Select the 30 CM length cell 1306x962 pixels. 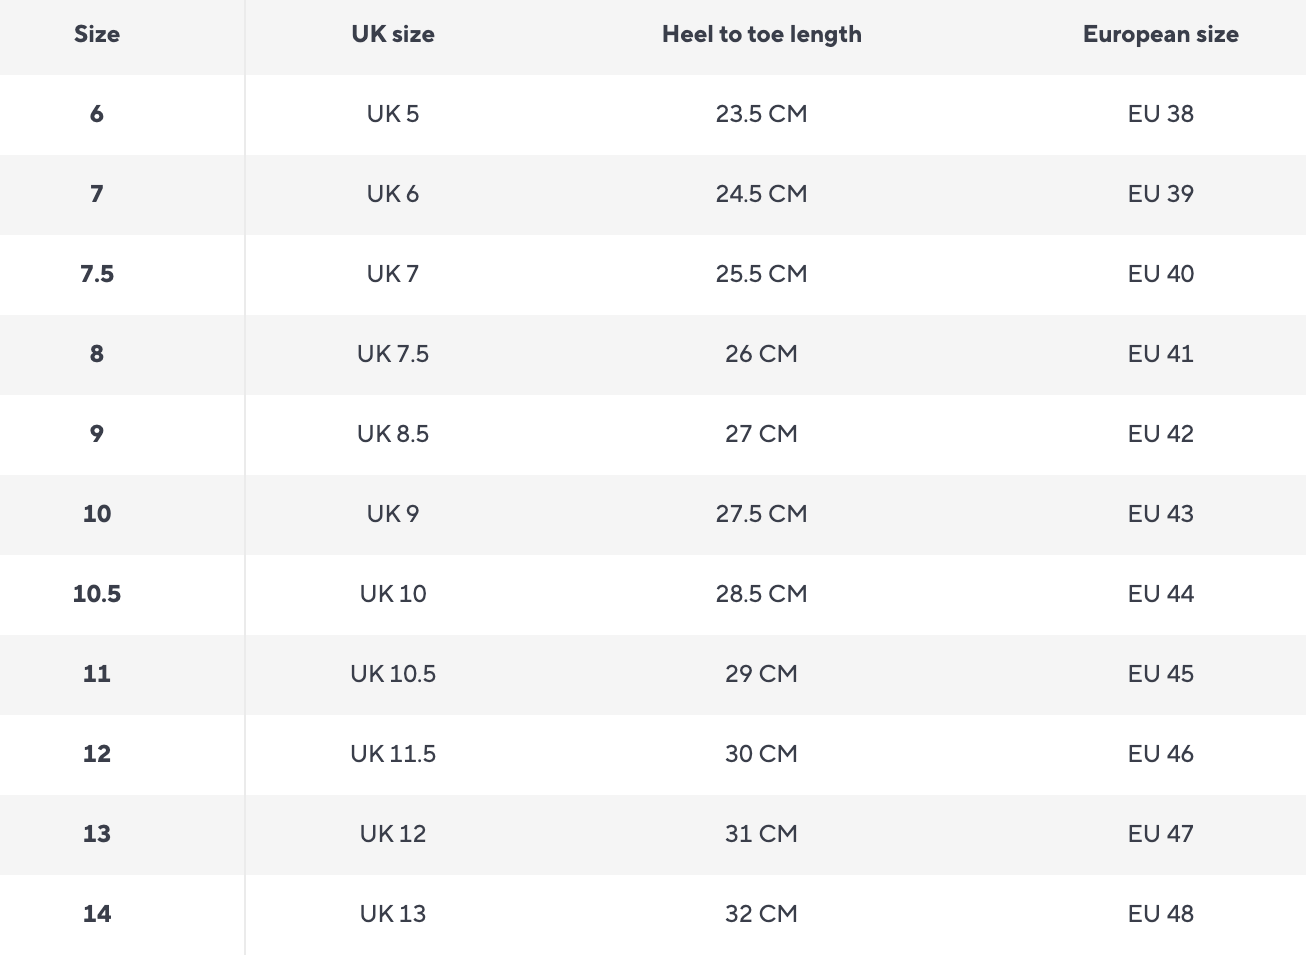click(x=761, y=754)
